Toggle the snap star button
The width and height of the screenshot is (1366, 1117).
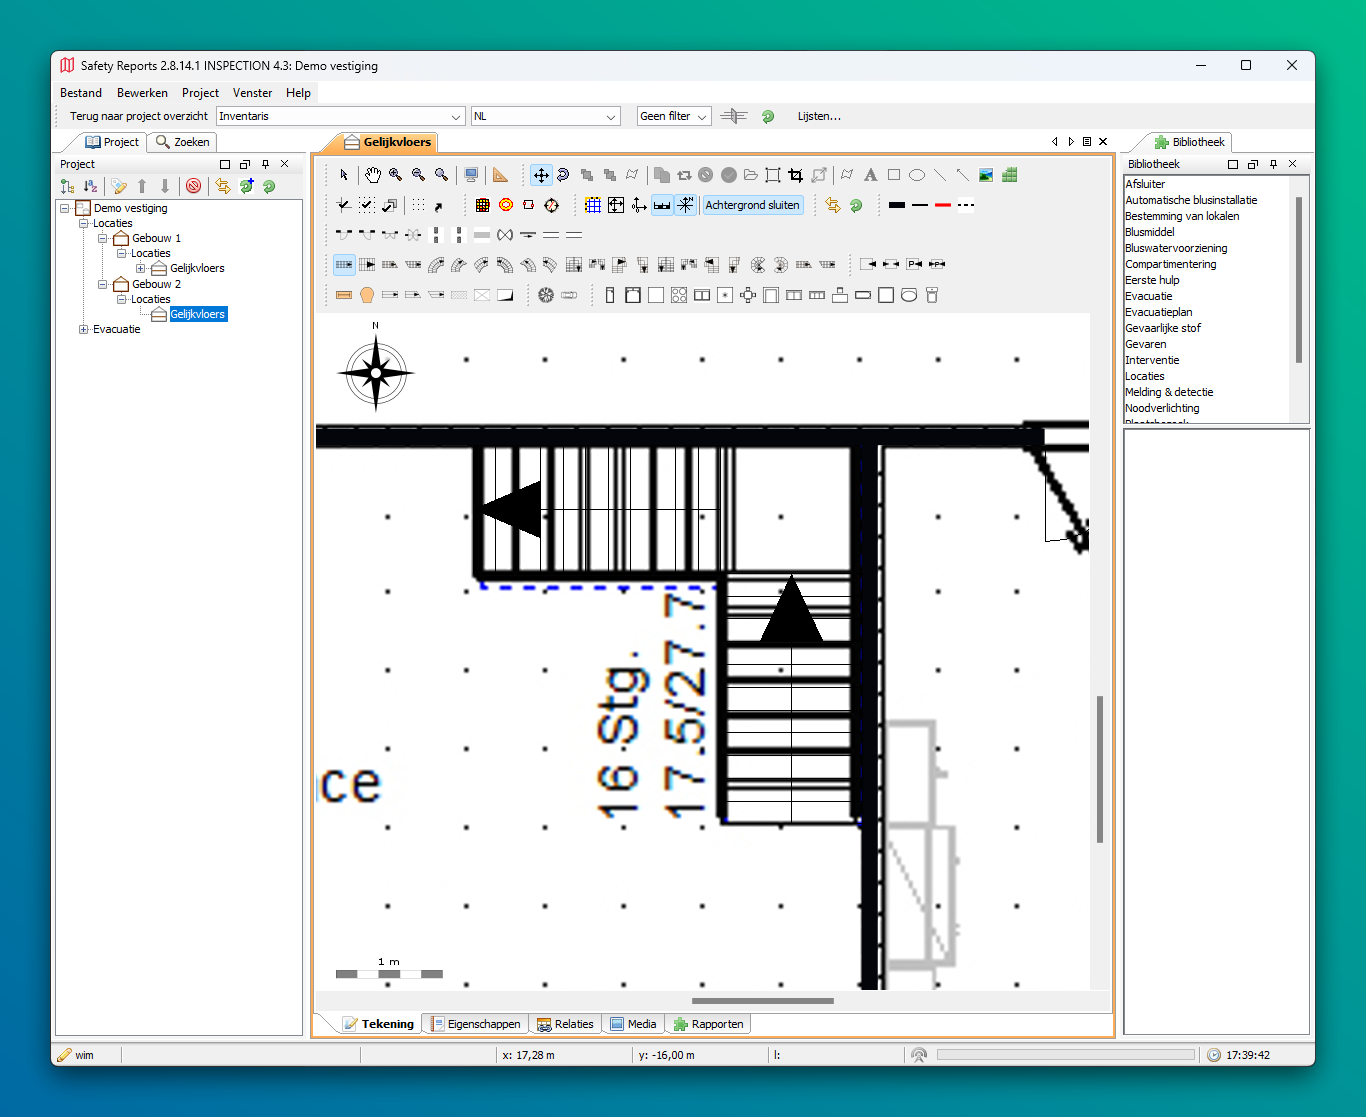pos(685,205)
